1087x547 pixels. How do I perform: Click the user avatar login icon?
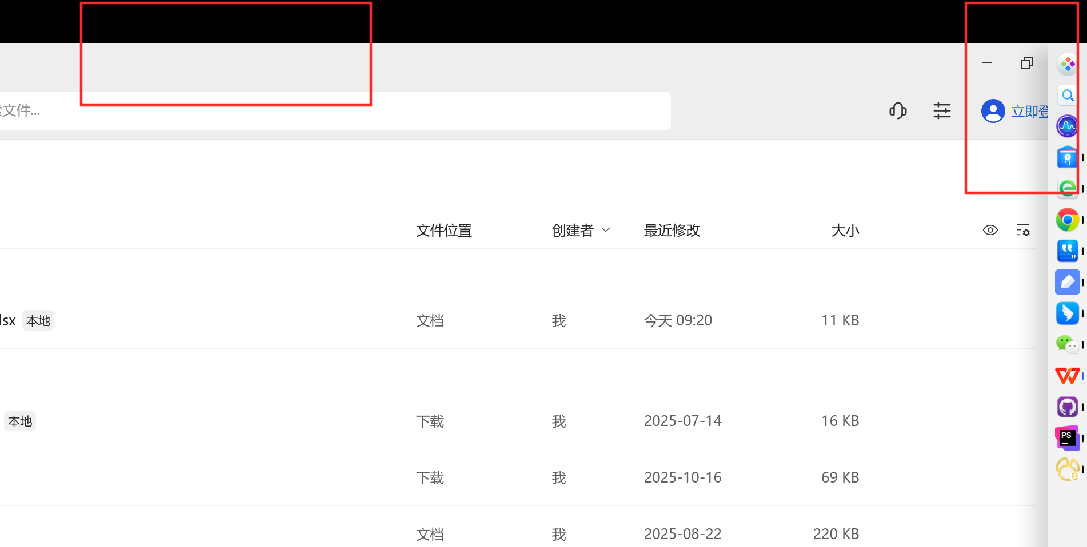[993, 111]
